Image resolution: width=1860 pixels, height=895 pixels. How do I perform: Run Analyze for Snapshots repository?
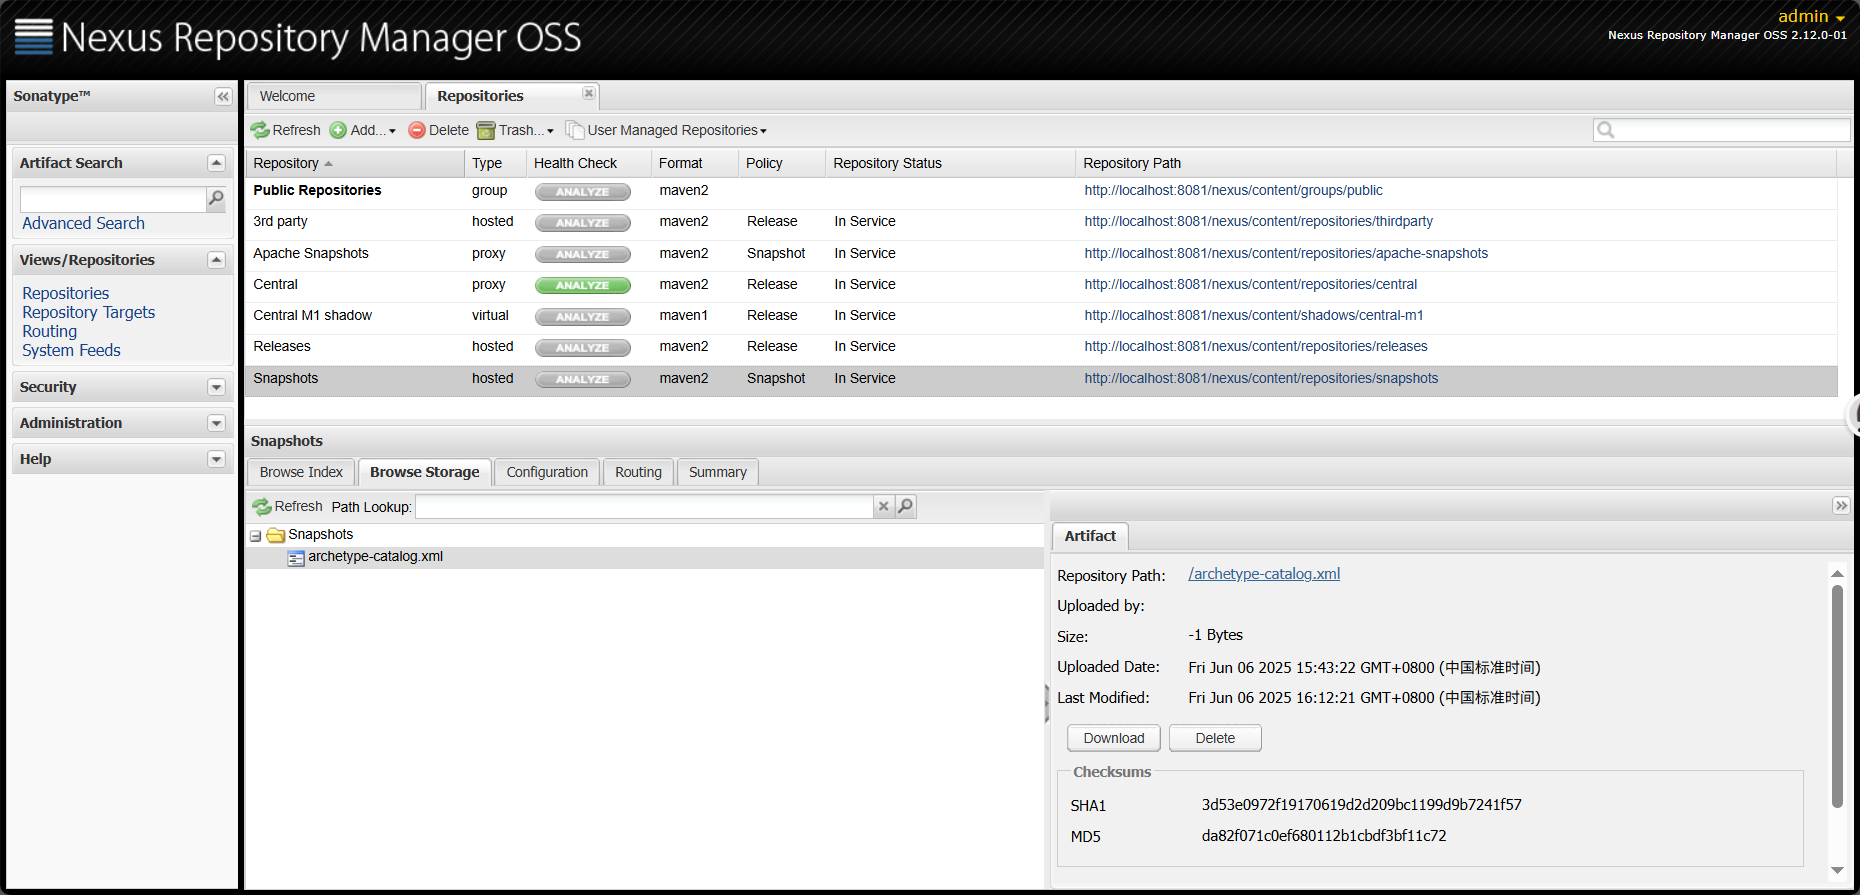coord(582,379)
